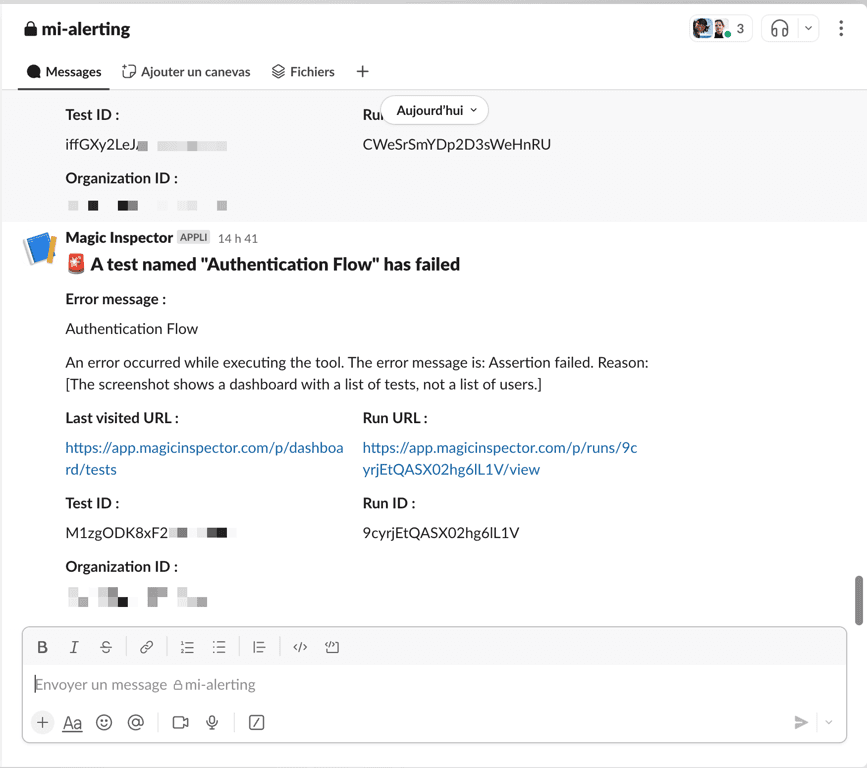
Task: Start an ordered numbered list
Action: point(187,647)
